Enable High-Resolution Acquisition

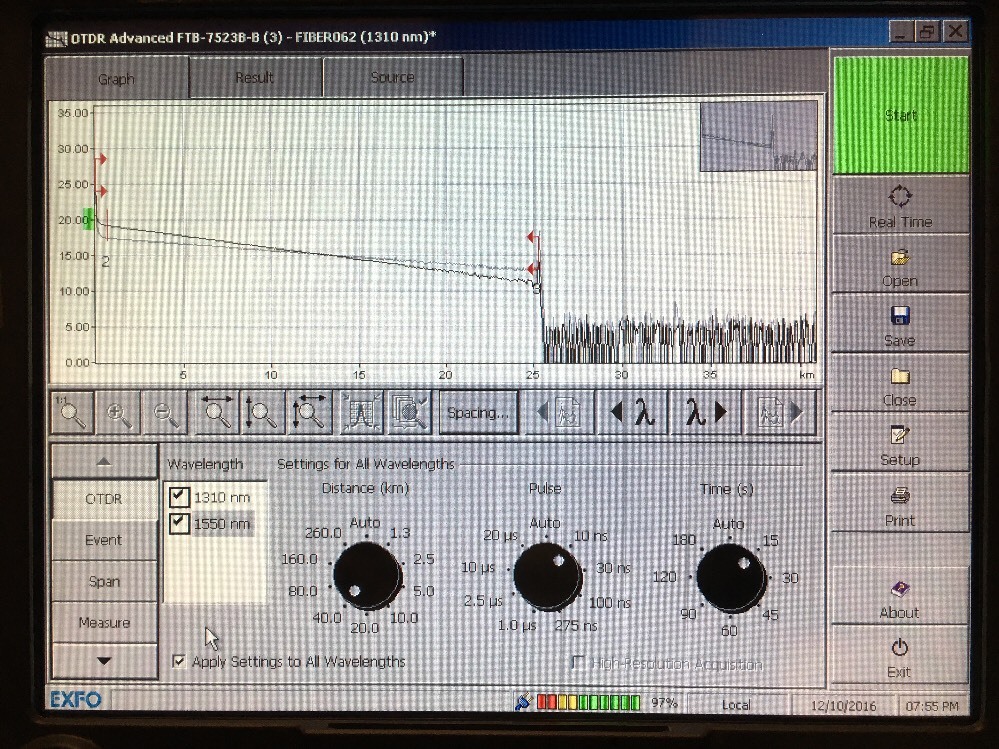[x=577, y=662]
